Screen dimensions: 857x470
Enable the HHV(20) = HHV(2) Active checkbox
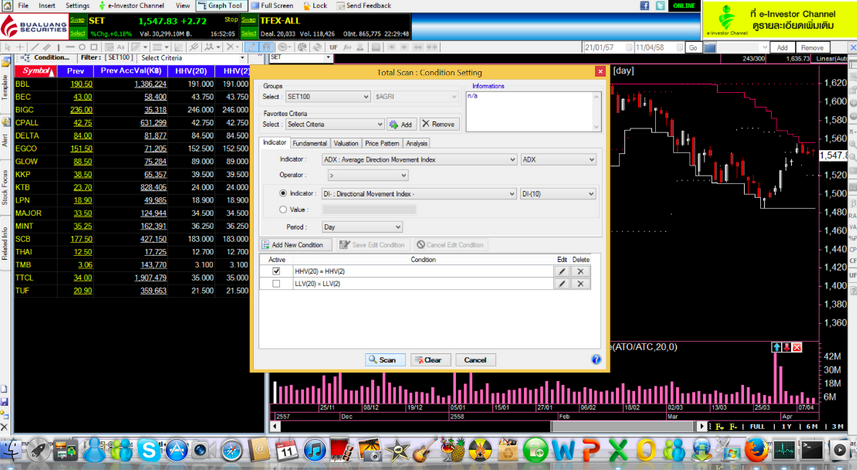[276, 271]
